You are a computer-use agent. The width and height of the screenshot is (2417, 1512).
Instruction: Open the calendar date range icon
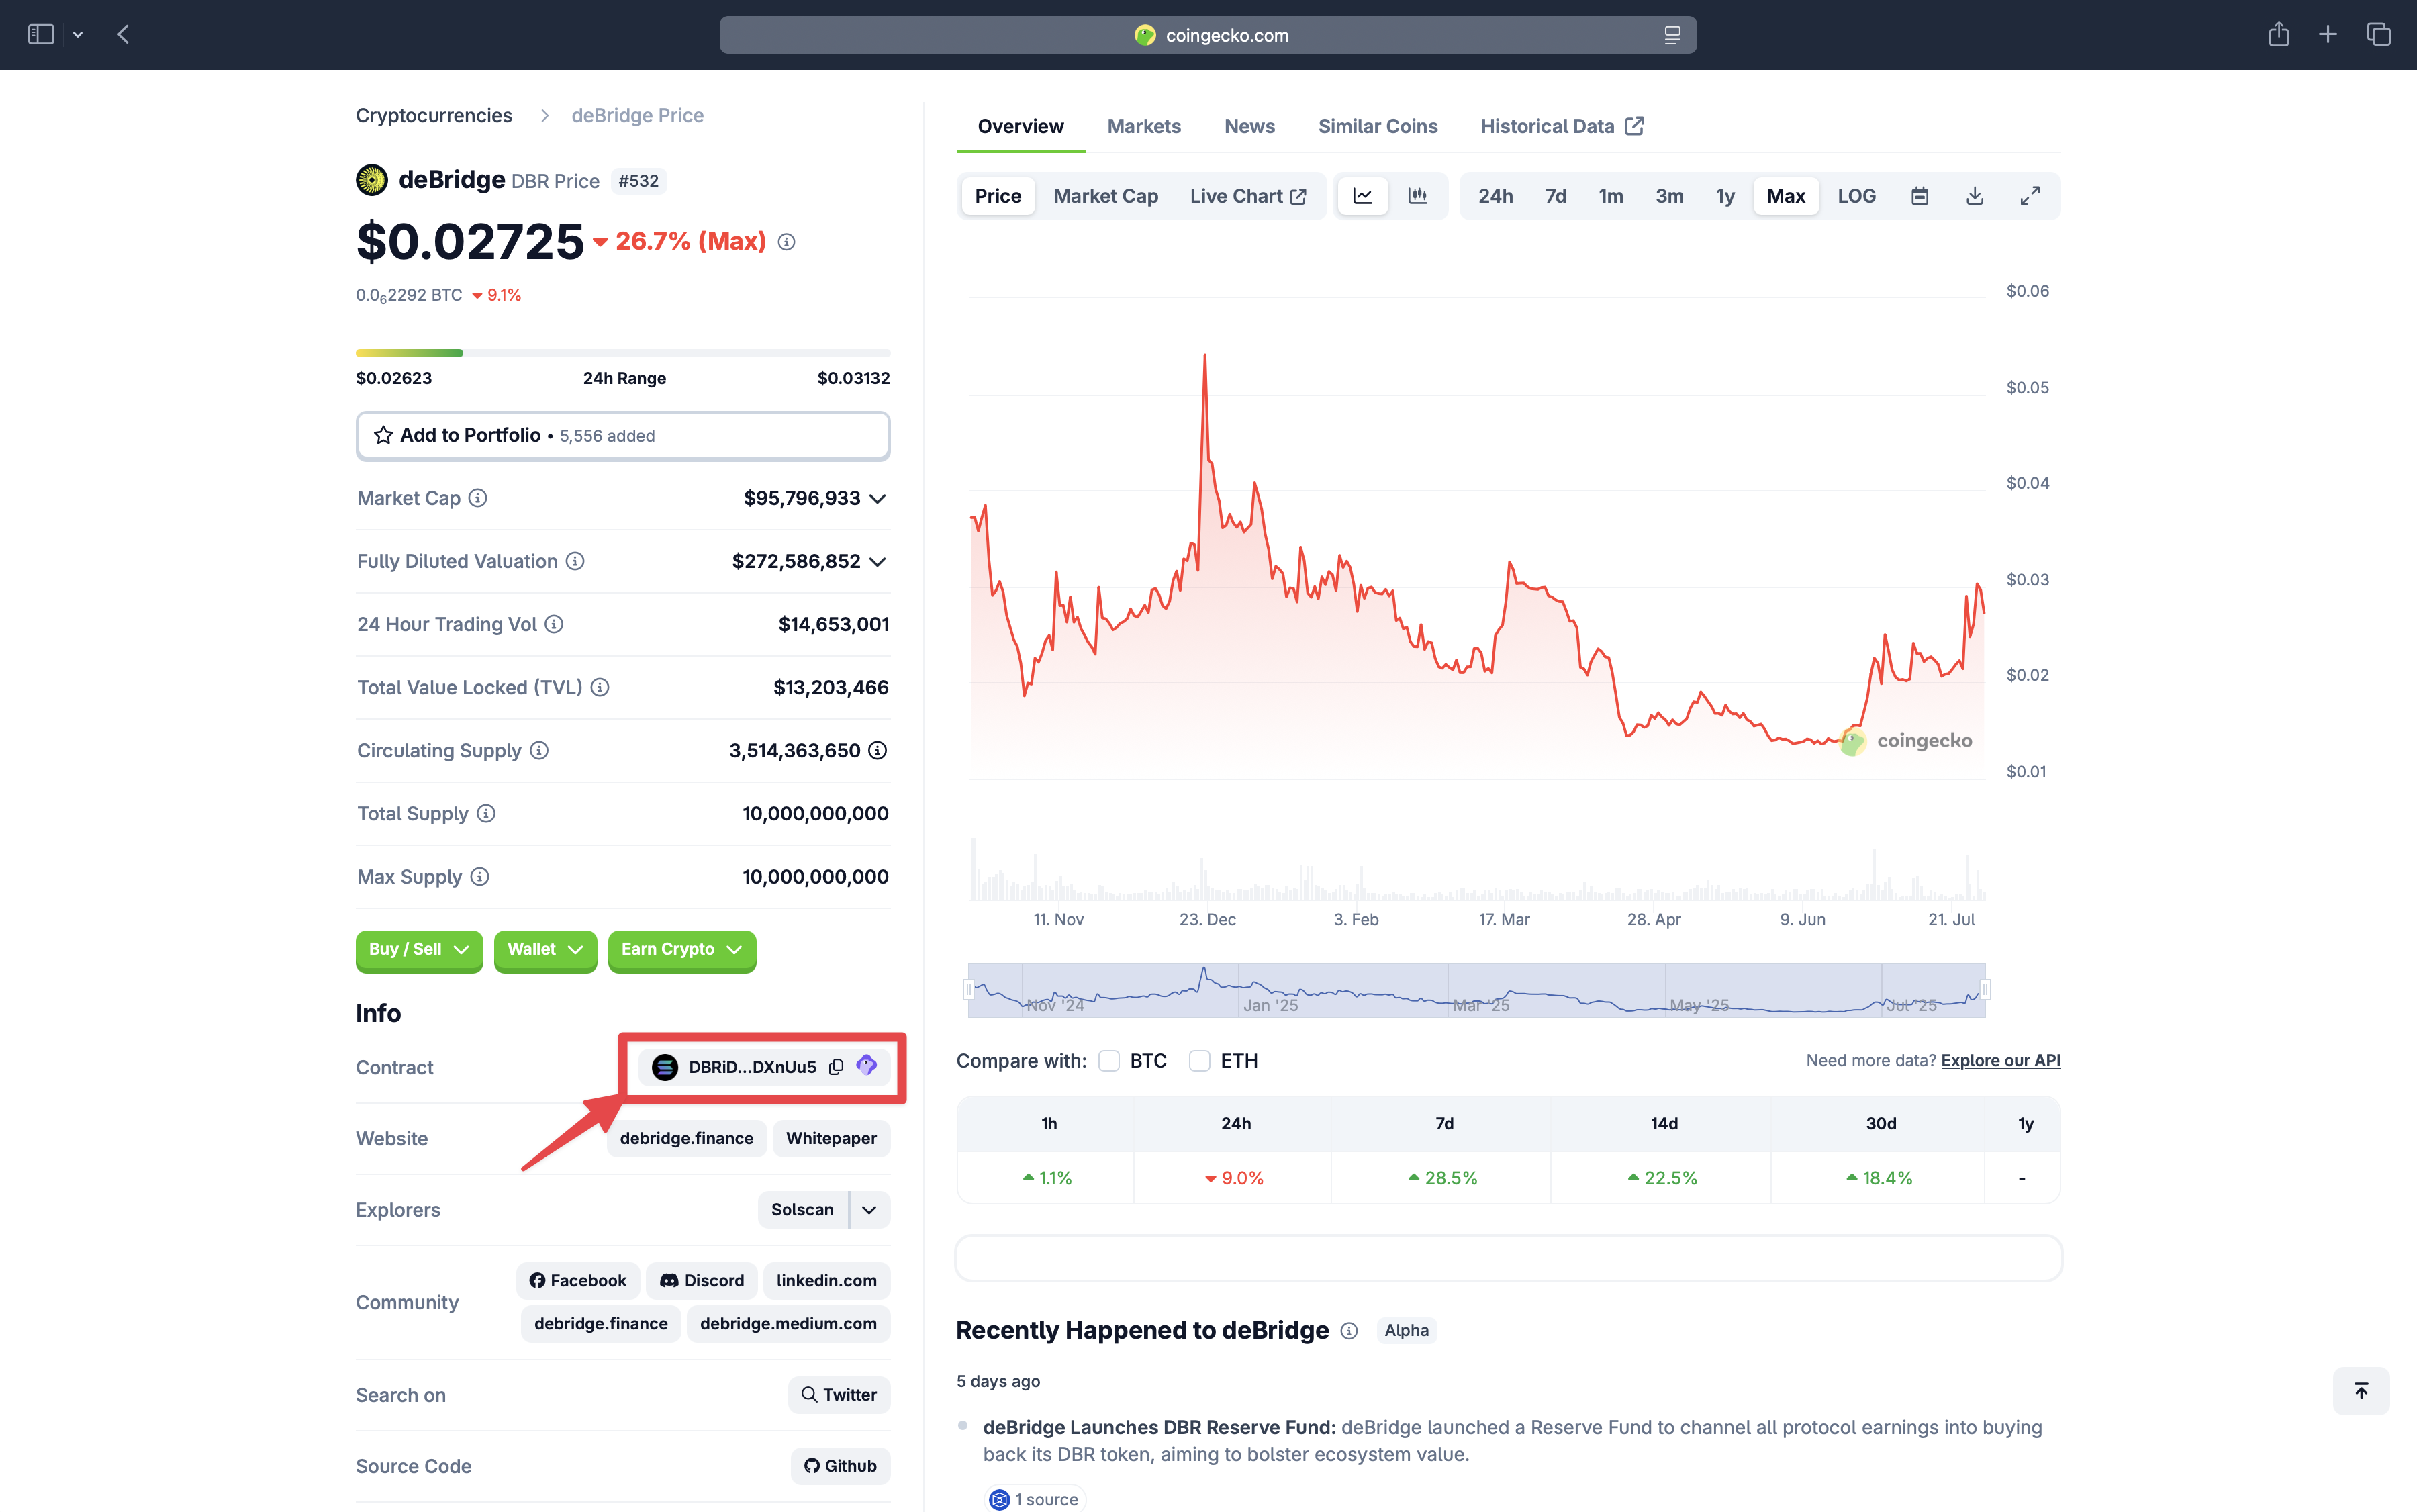[1920, 196]
